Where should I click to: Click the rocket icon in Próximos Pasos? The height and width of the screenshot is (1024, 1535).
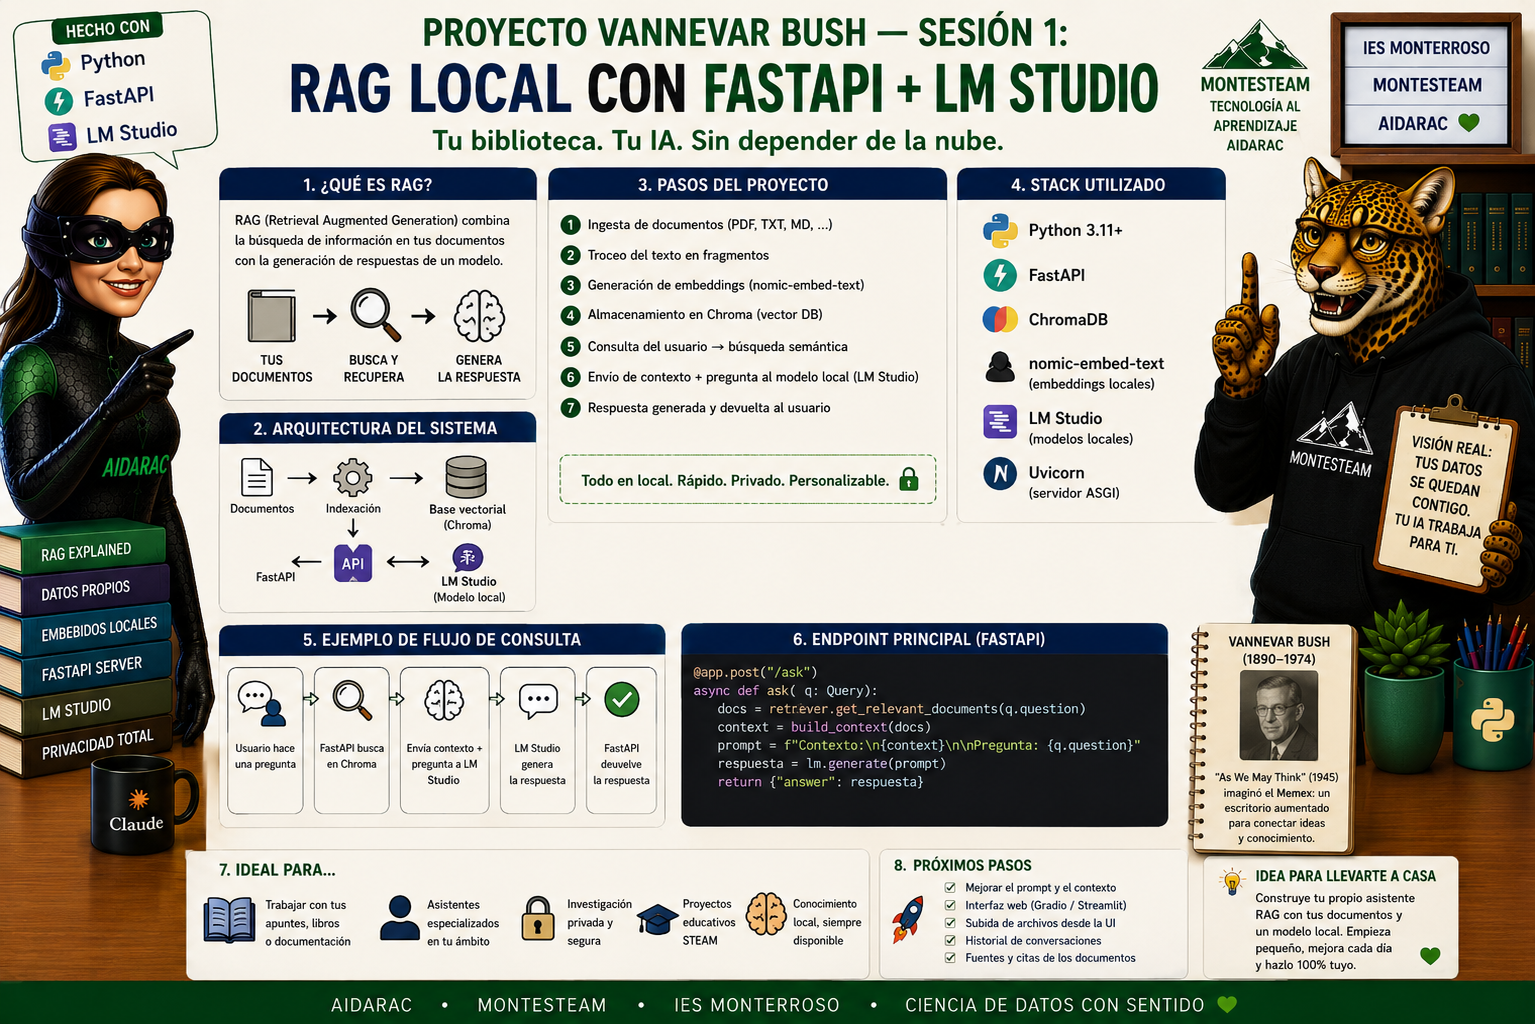(x=908, y=919)
